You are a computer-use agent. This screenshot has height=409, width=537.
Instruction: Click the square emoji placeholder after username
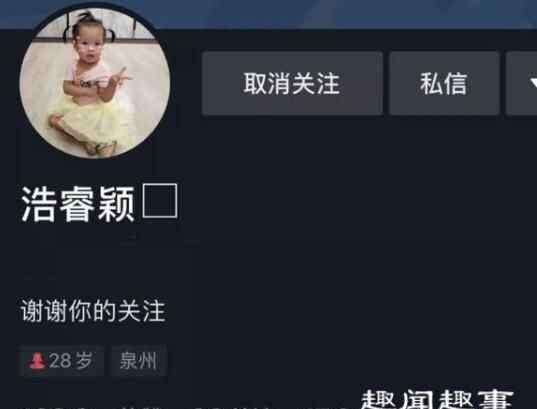[160, 201]
